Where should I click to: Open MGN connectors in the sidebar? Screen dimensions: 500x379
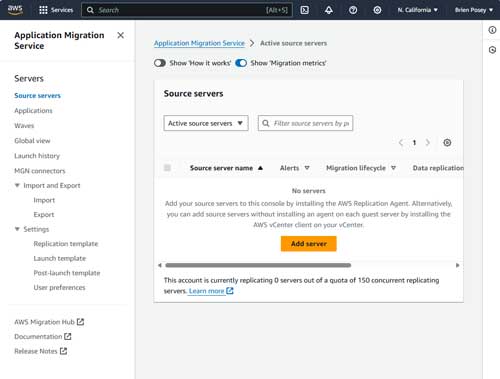click(40, 171)
